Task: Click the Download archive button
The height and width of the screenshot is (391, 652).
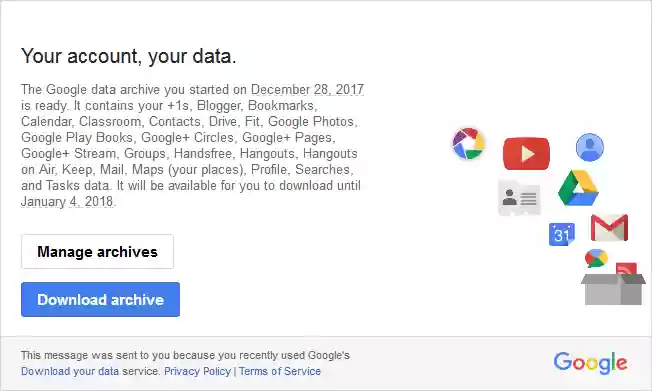Action: pos(101,299)
